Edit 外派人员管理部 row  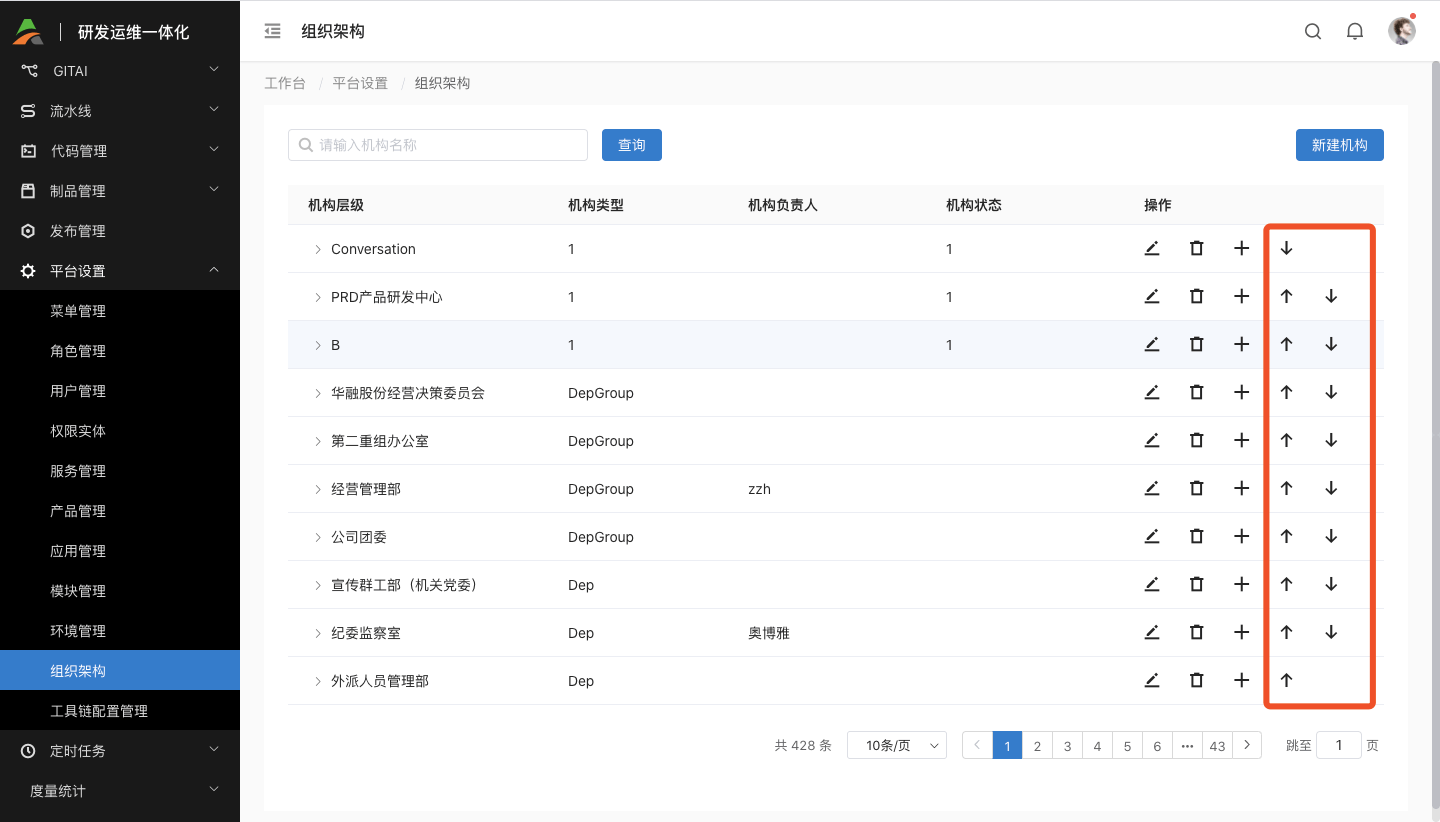[1152, 680]
